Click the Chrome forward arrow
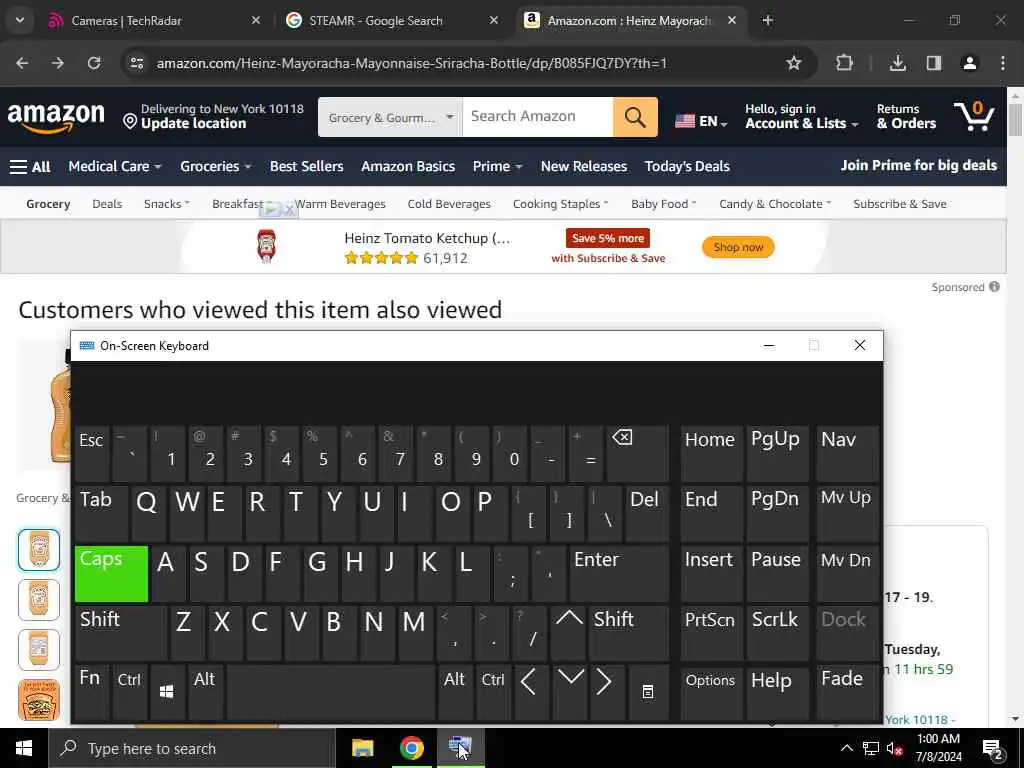The width and height of the screenshot is (1024, 768). tap(57, 63)
